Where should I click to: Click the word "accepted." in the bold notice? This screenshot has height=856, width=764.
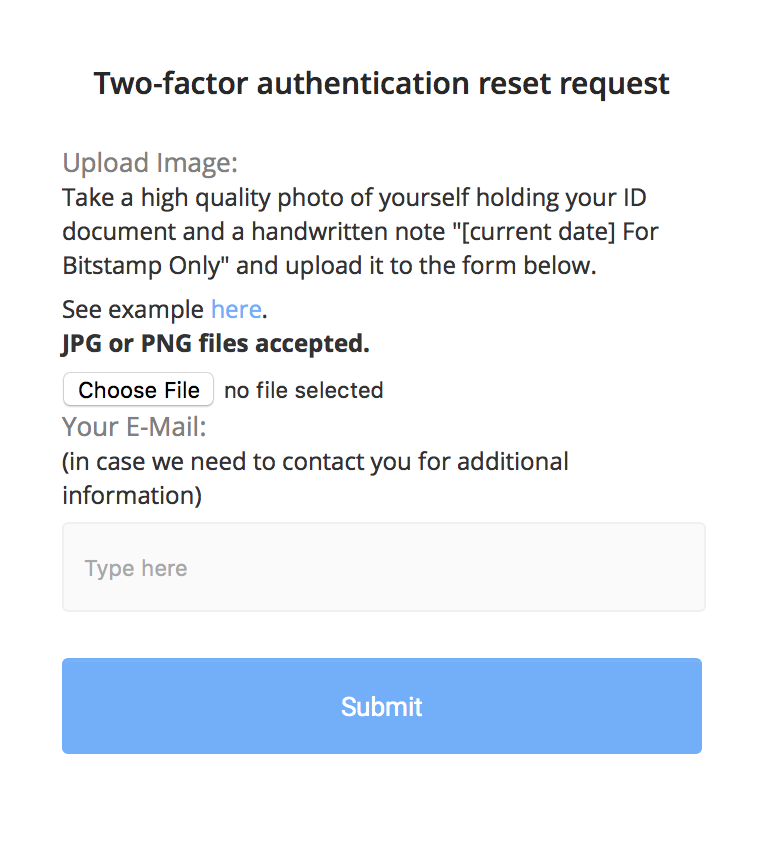(x=322, y=344)
